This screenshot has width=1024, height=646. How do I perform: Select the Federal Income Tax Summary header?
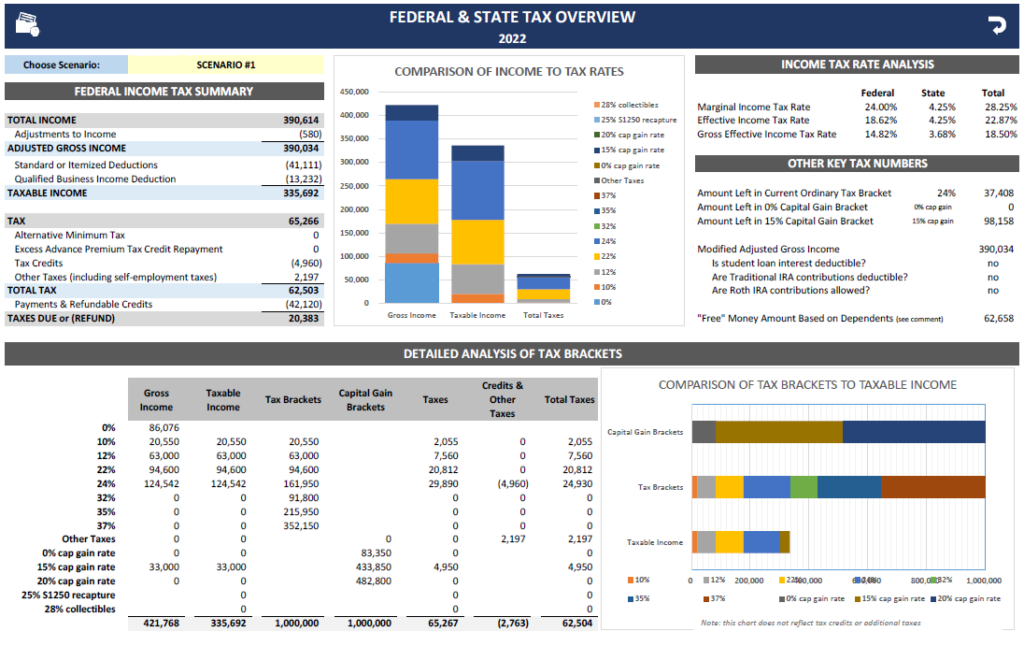pyautogui.click(x=164, y=91)
